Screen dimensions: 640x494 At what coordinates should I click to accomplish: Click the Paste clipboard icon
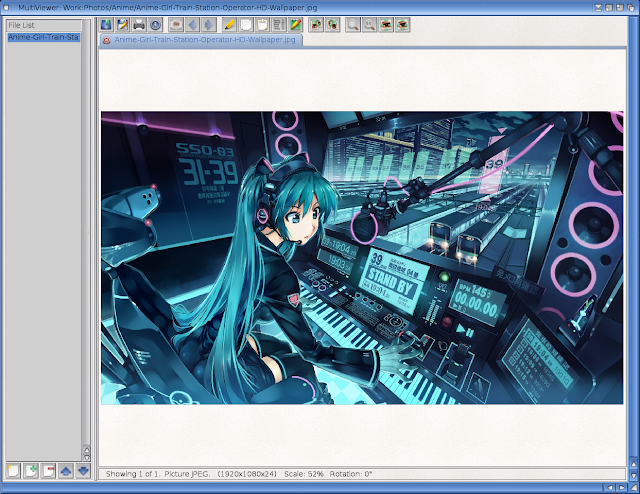tap(262, 25)
